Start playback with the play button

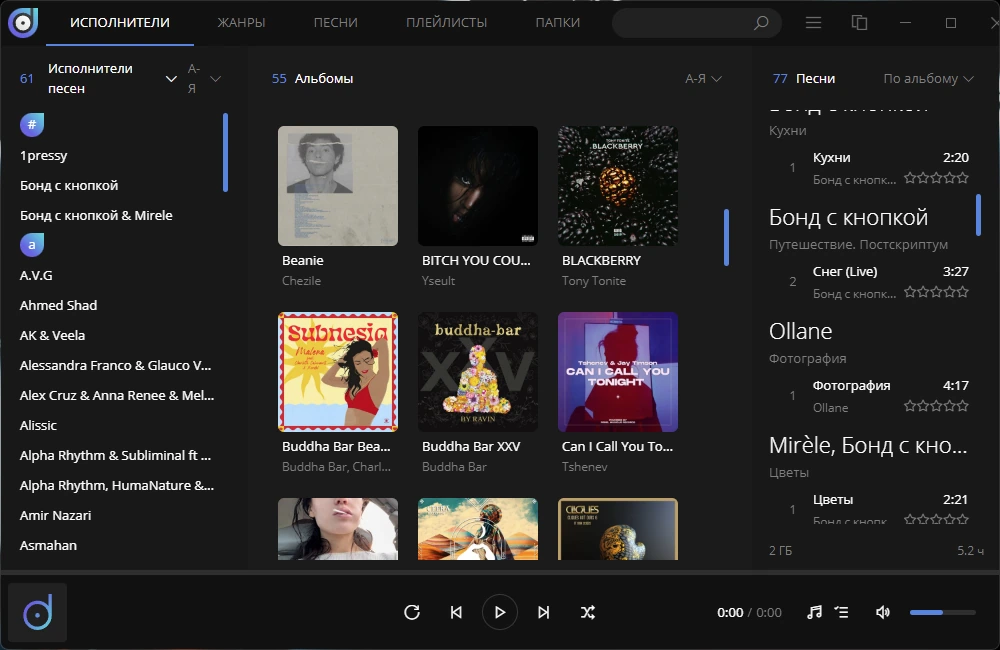(499, 612)
